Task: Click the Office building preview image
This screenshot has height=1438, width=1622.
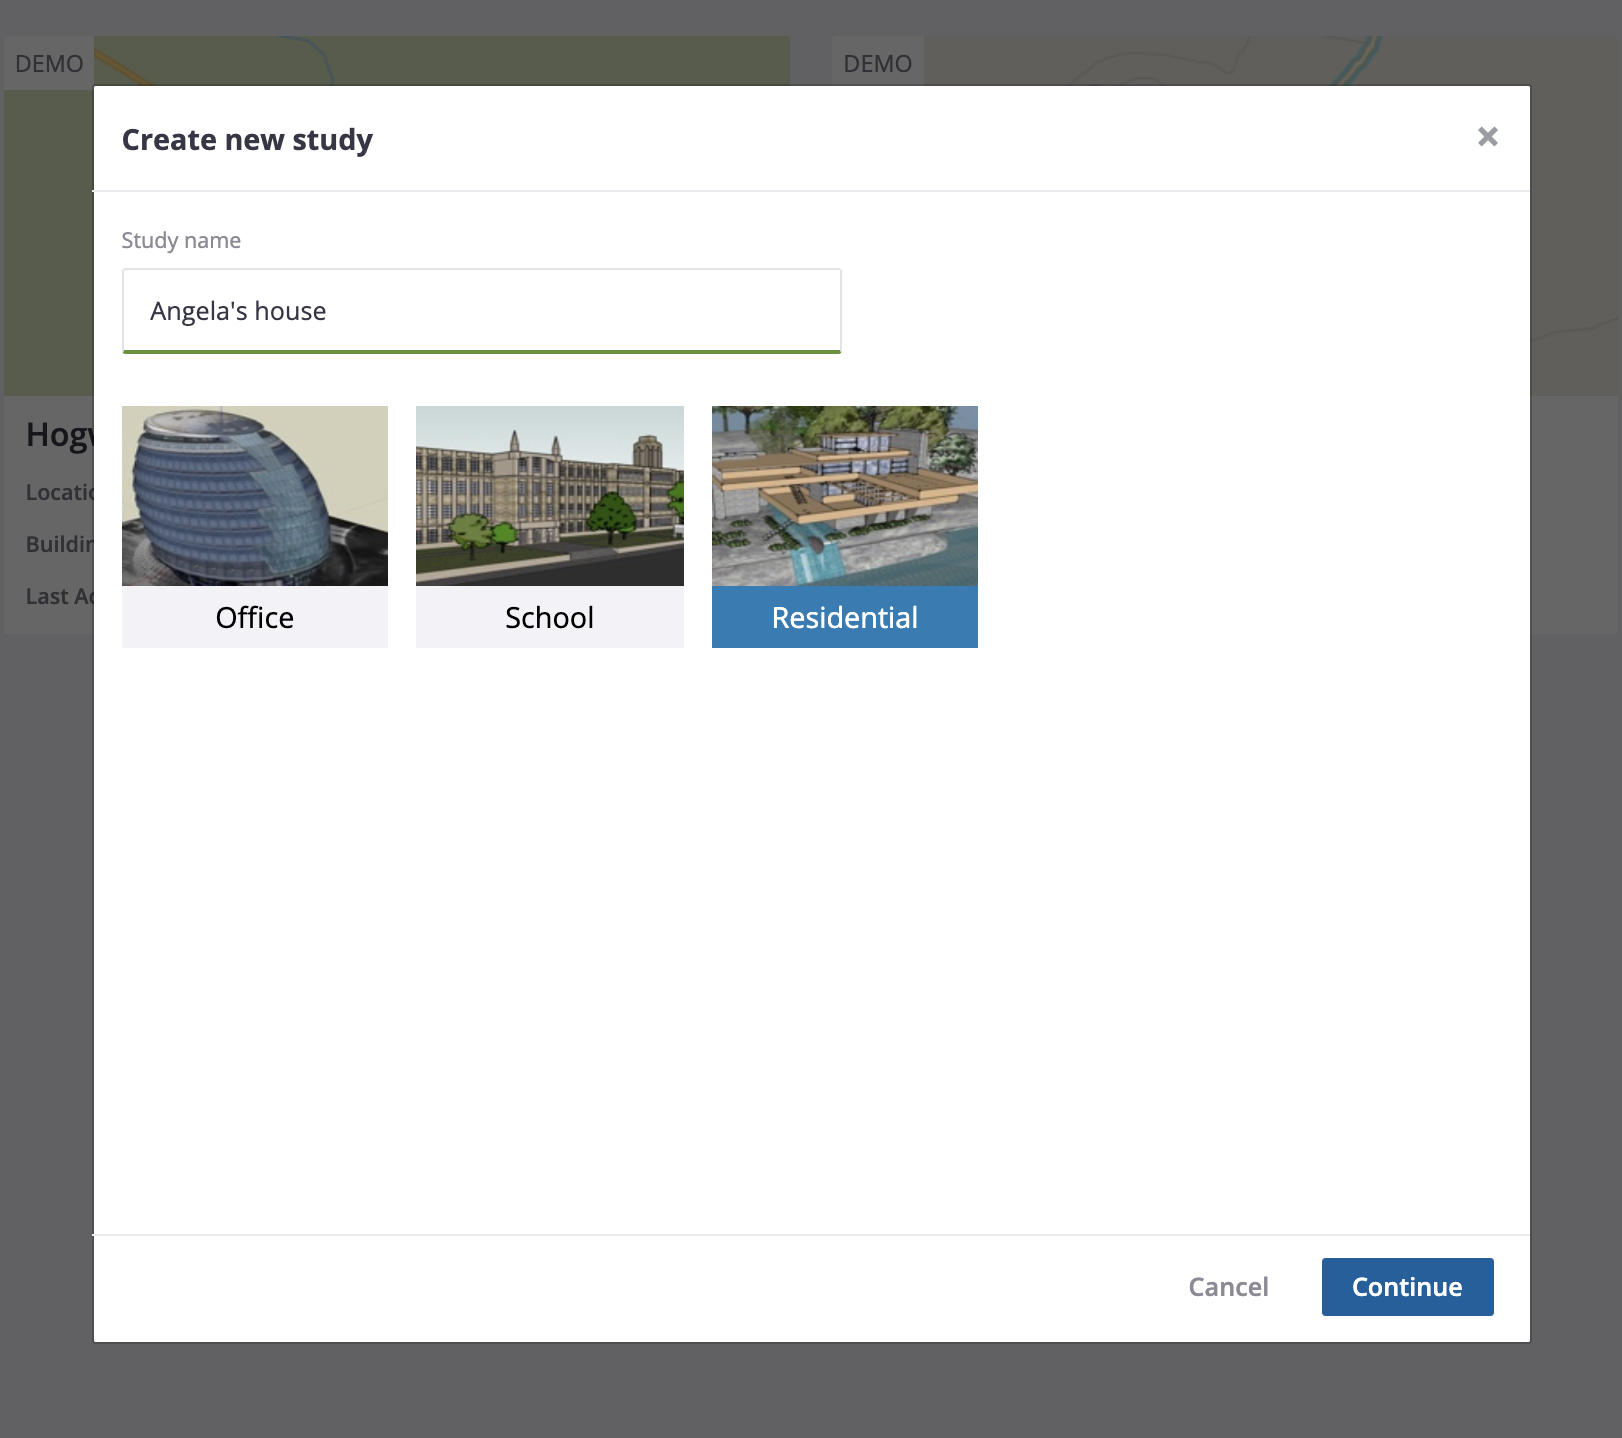Action: [254, 495]
